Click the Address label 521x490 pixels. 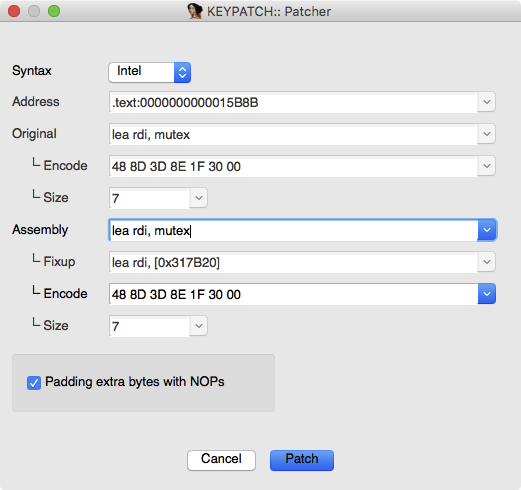click(36, 102)
